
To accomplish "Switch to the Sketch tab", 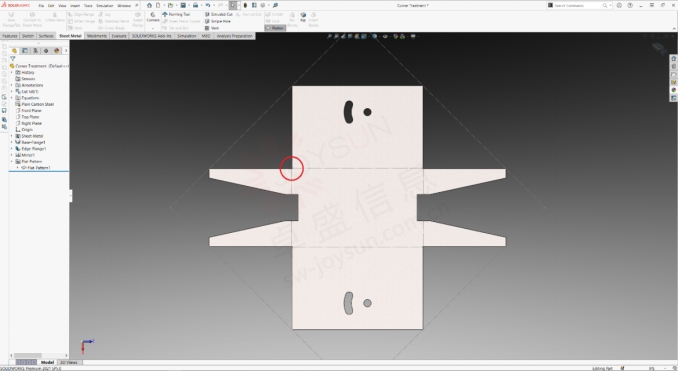I will tap(28, 36).
